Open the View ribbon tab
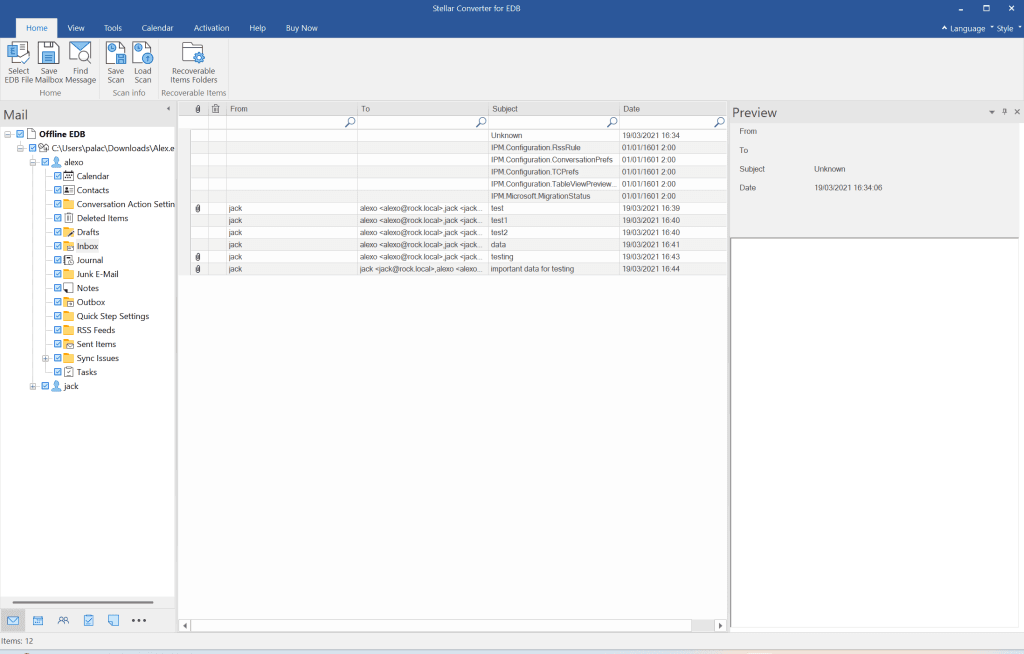The width and height of the screenshot is (1024, 654). click(x=76, y=28)
